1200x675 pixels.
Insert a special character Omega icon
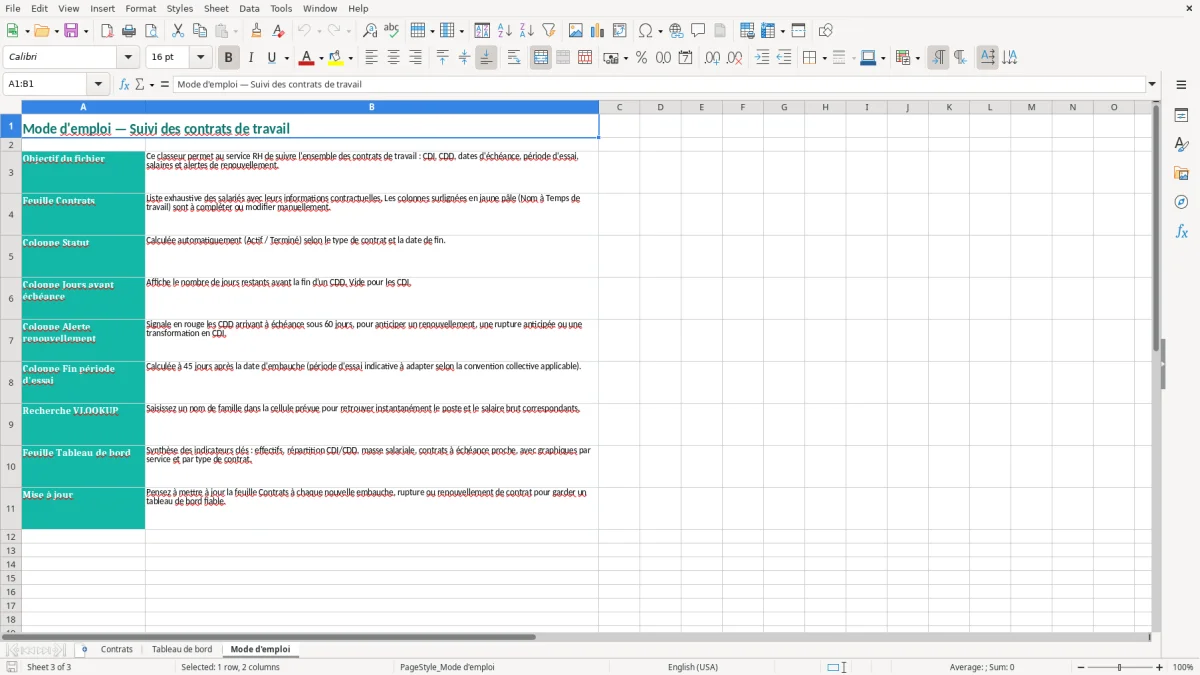[645, 31]
